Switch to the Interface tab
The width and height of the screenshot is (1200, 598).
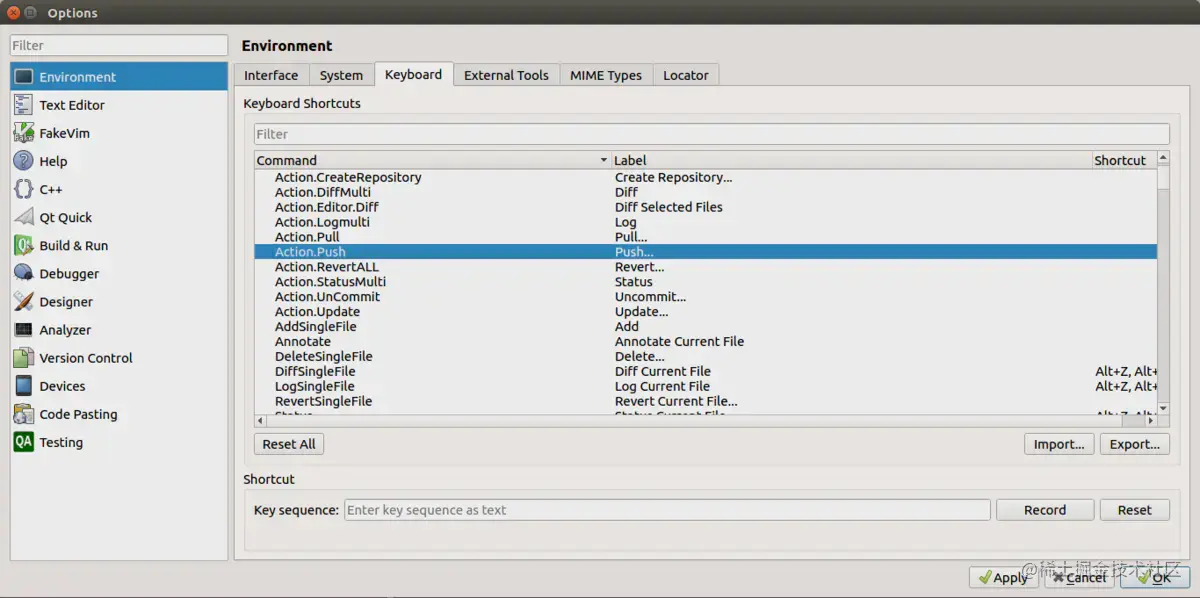[271, 75]
